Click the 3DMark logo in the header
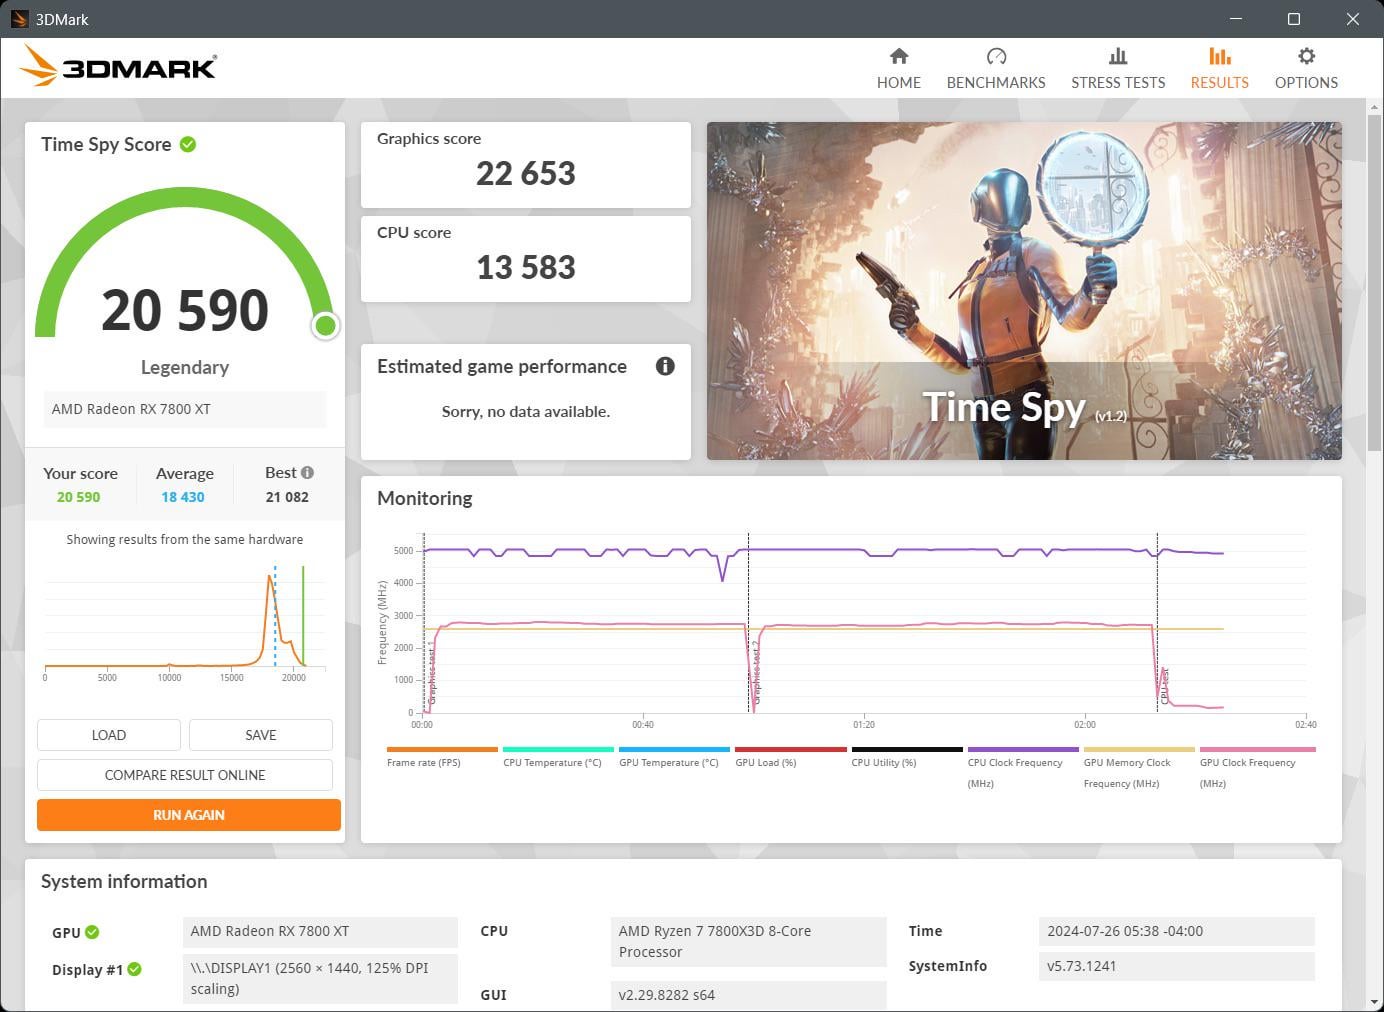 point(118,66)
